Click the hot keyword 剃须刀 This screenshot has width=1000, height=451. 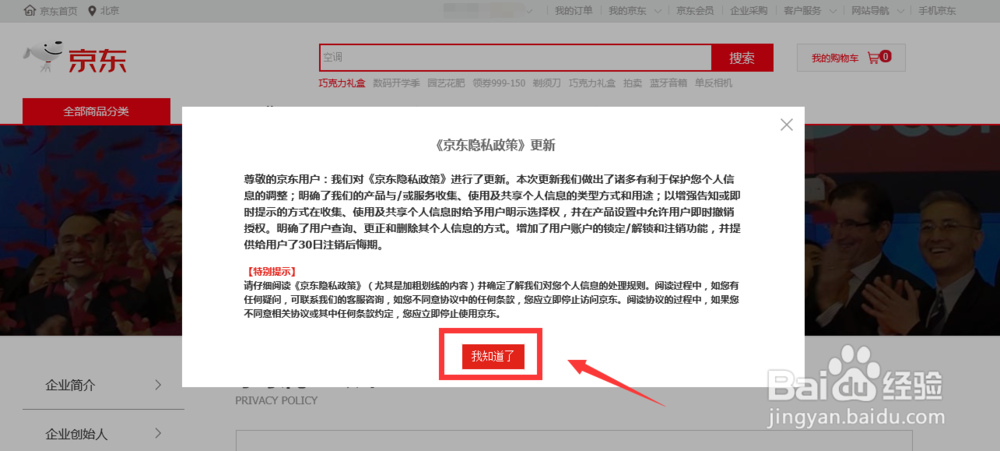tap(547, 83)
